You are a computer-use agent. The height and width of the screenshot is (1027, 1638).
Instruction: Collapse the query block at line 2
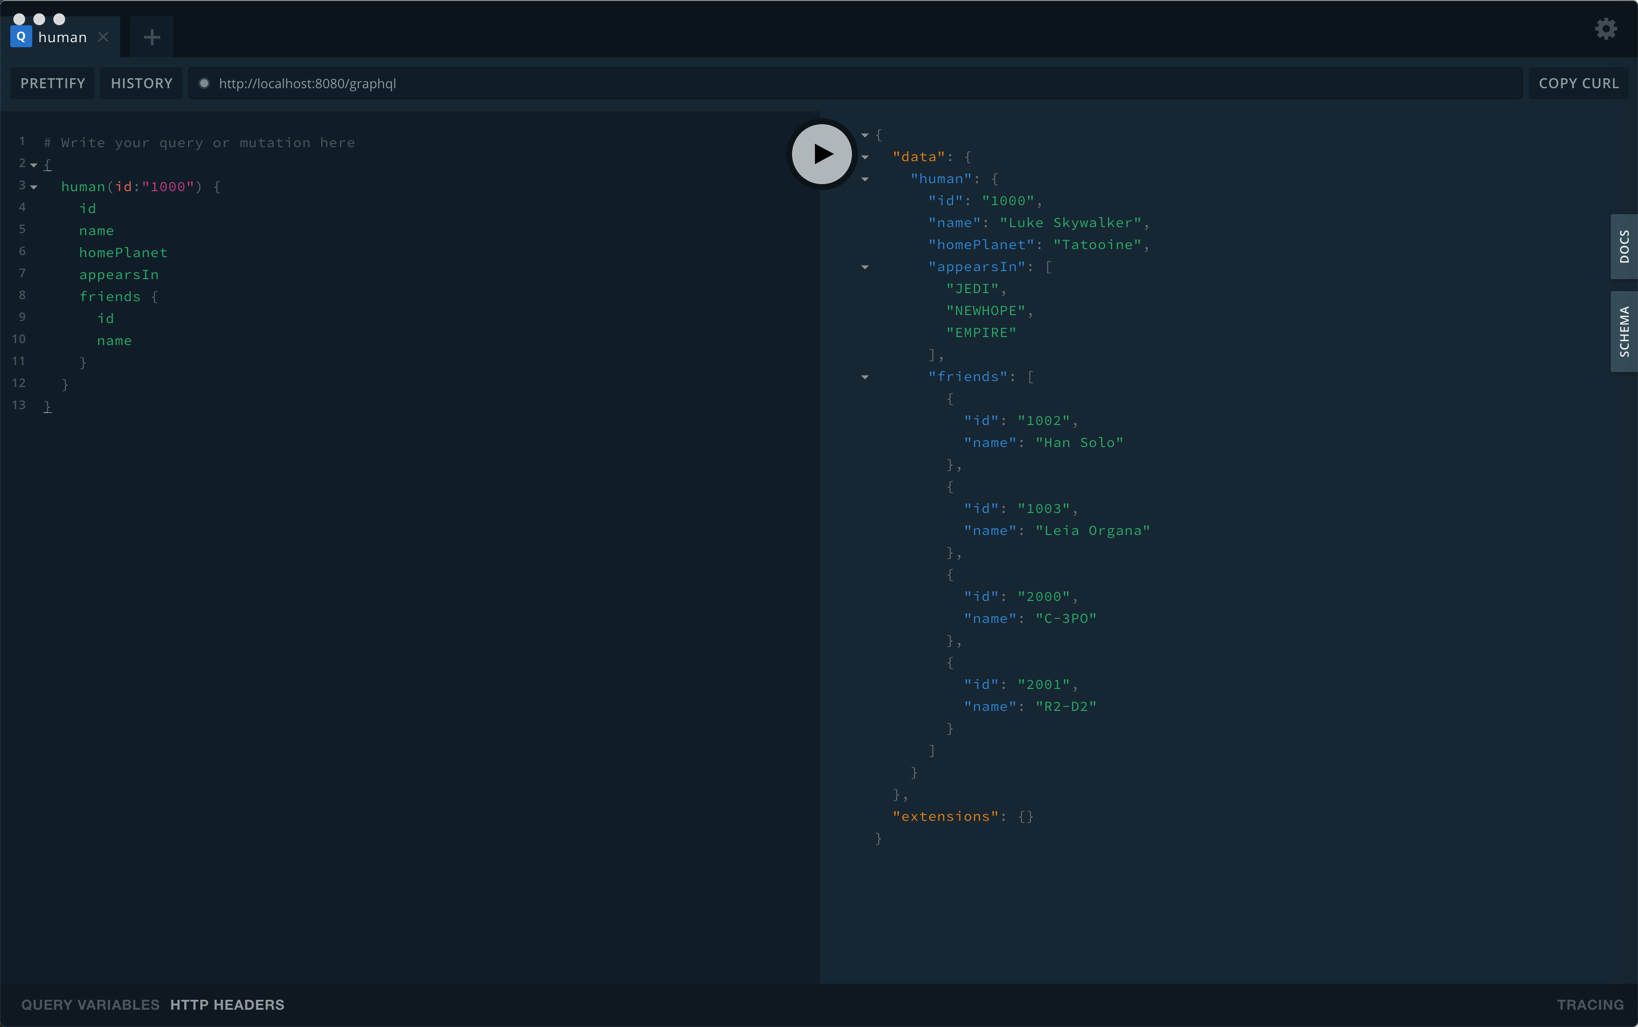pyautogui.click(x=34, y=165)
